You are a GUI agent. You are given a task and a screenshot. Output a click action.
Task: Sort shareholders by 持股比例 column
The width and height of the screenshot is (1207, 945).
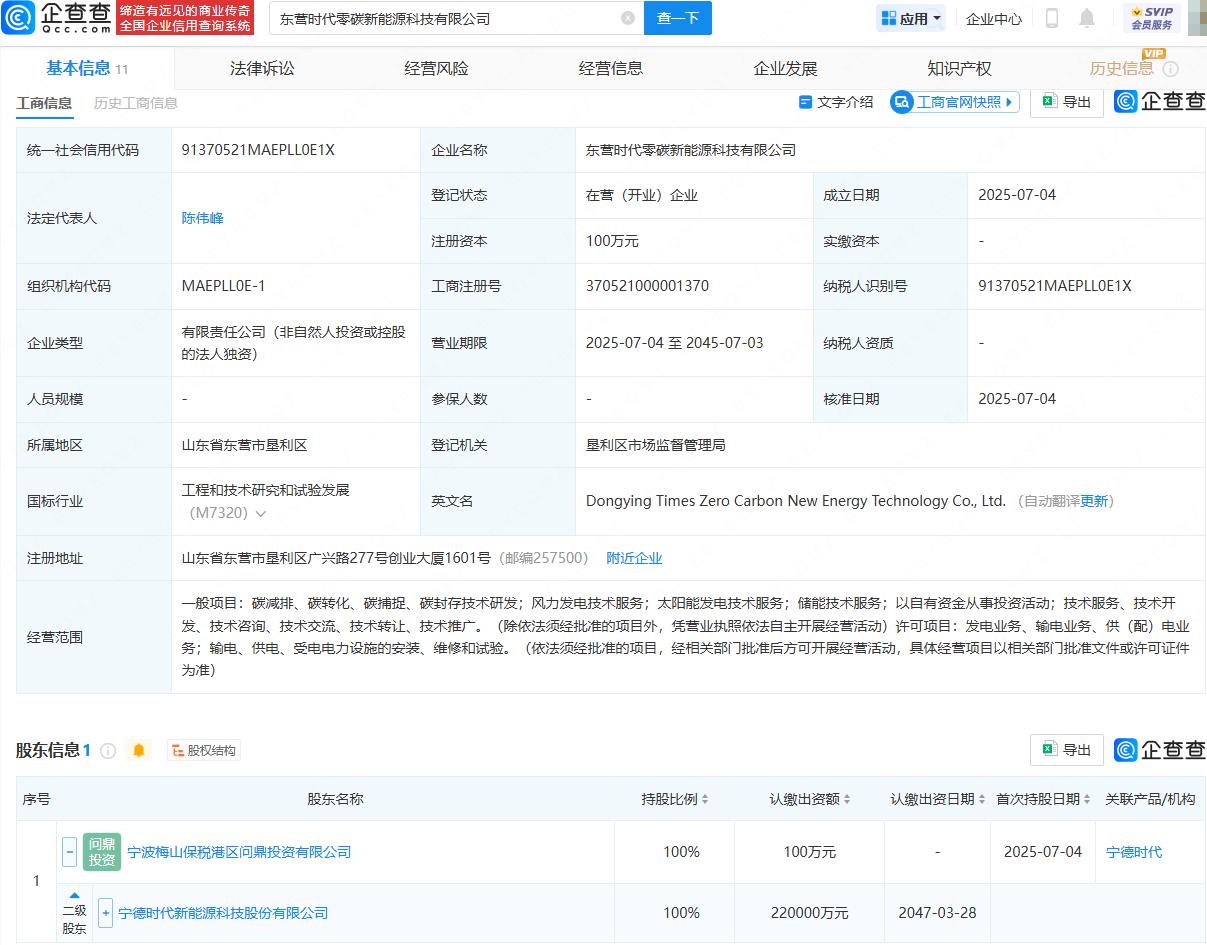[x=674, y=799]
